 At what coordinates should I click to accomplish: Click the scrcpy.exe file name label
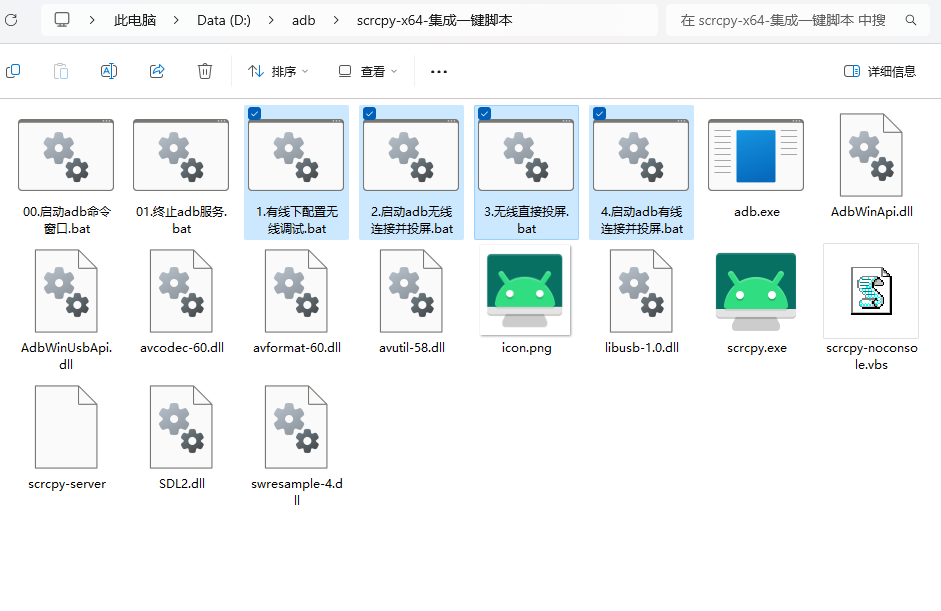pos(757,348)
